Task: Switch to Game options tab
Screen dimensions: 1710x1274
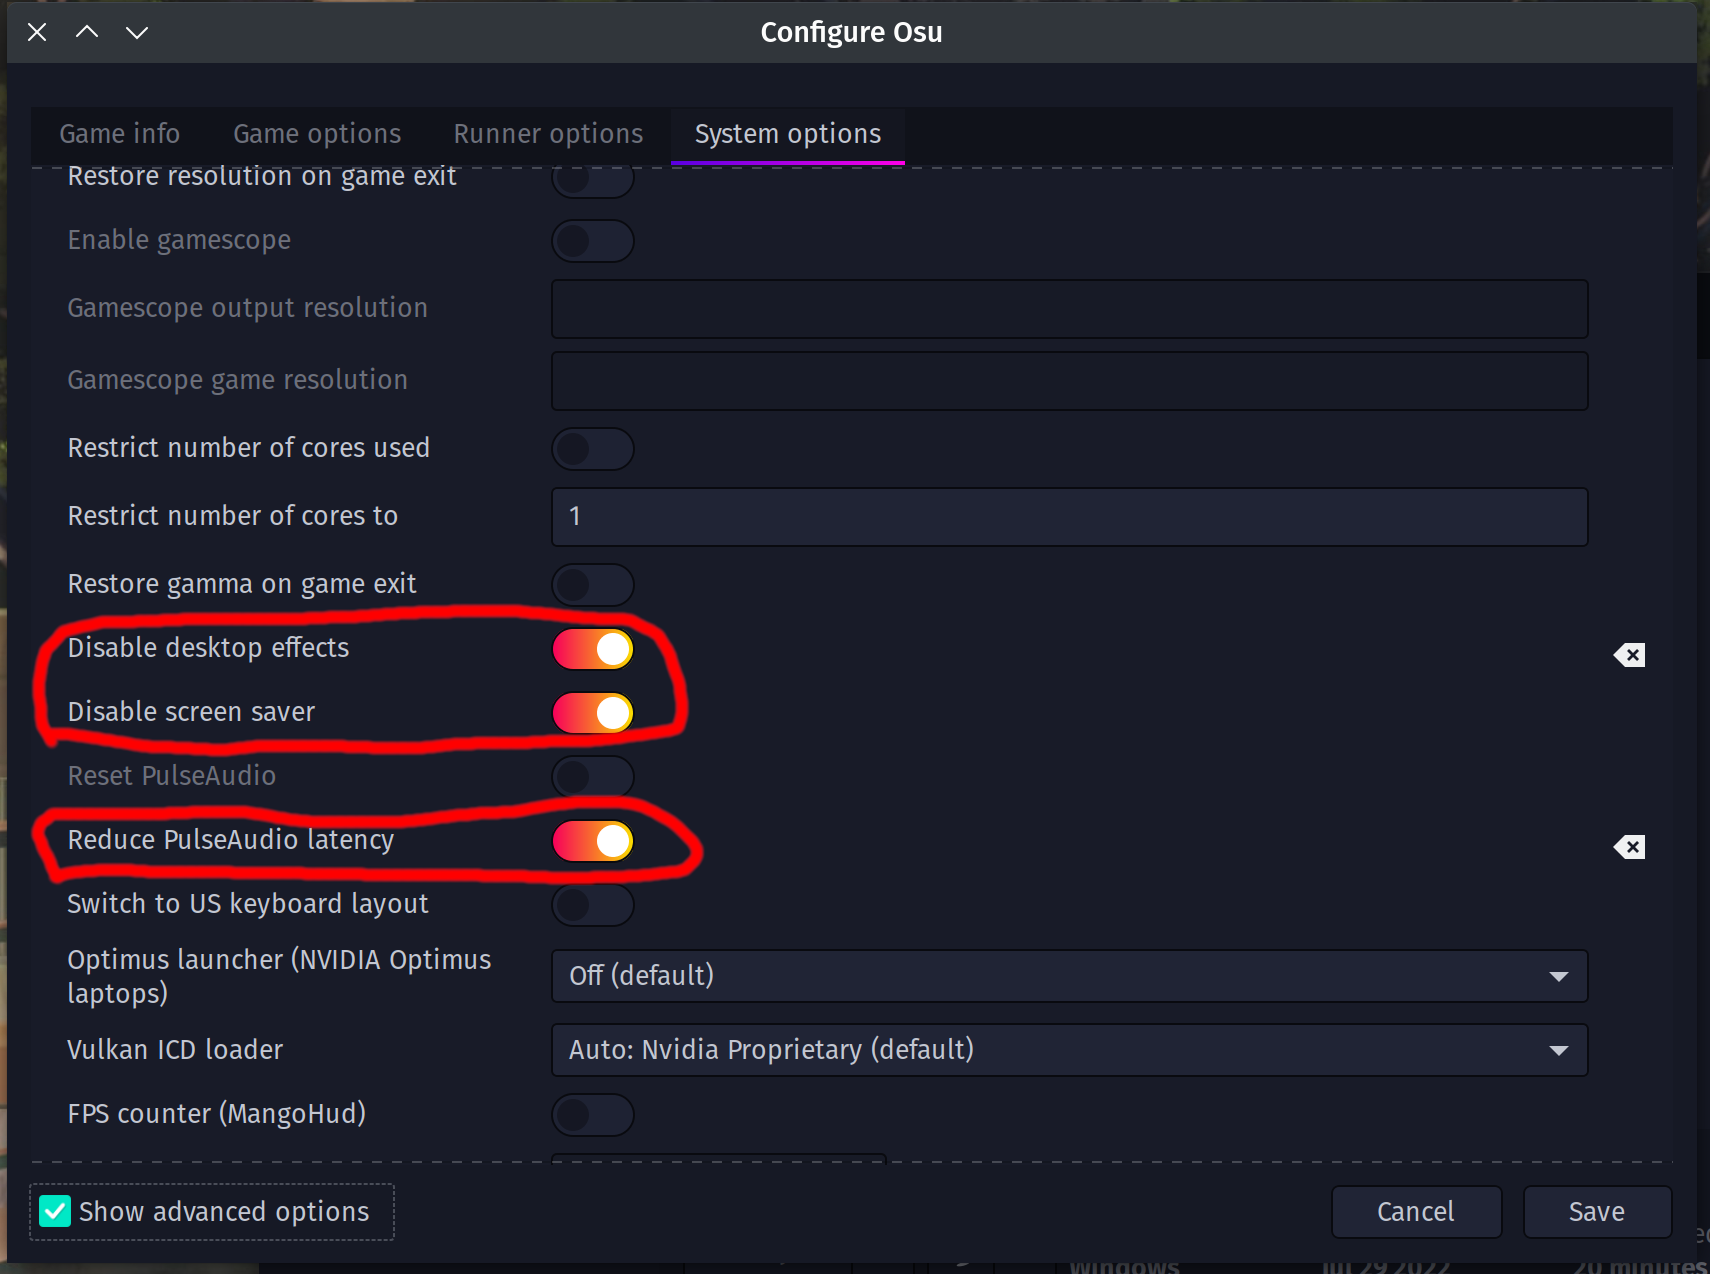Action: [317, 134]
